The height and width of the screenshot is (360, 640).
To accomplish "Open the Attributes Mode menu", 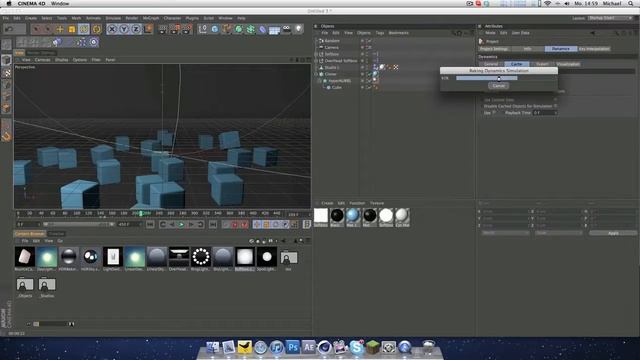I will [490, 33].
